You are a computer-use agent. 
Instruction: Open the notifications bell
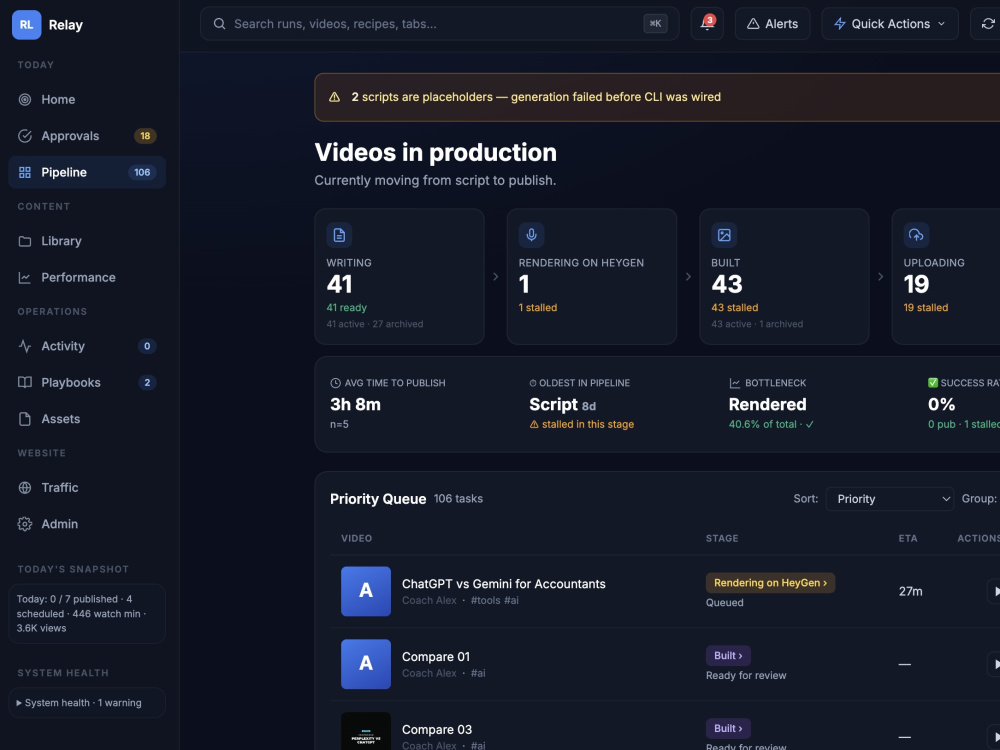pos(707,24)
